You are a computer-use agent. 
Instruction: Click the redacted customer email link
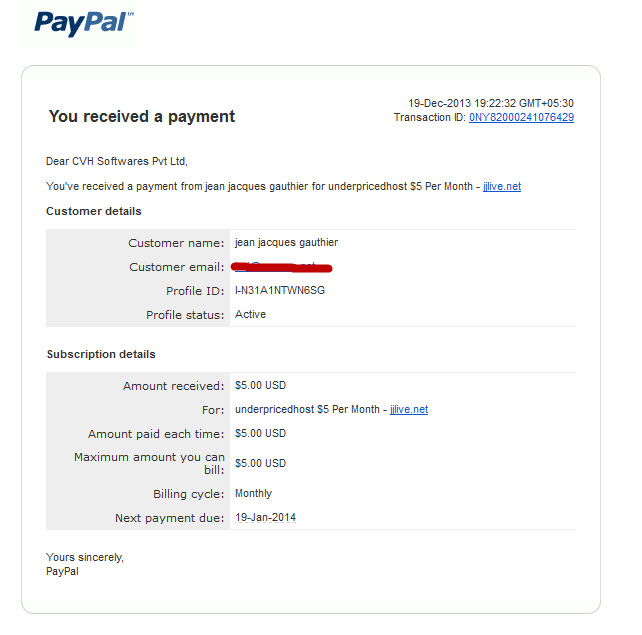pos(282,267)
